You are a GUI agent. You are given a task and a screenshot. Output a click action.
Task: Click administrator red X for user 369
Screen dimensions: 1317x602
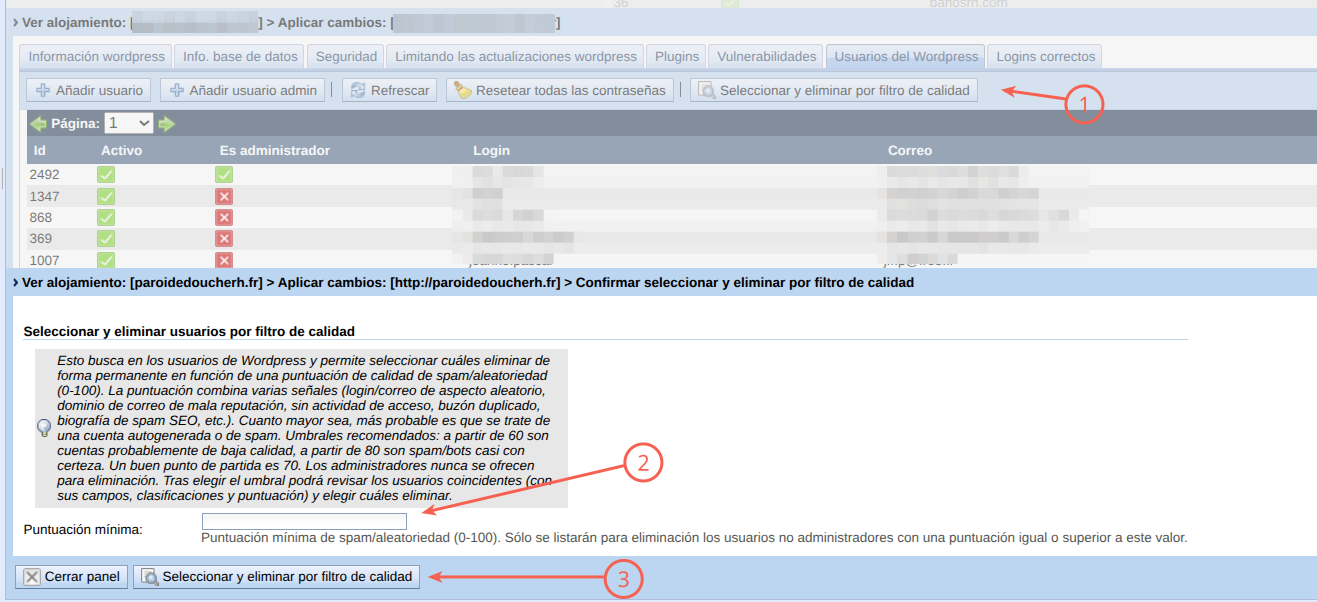(x=224, y=239)
